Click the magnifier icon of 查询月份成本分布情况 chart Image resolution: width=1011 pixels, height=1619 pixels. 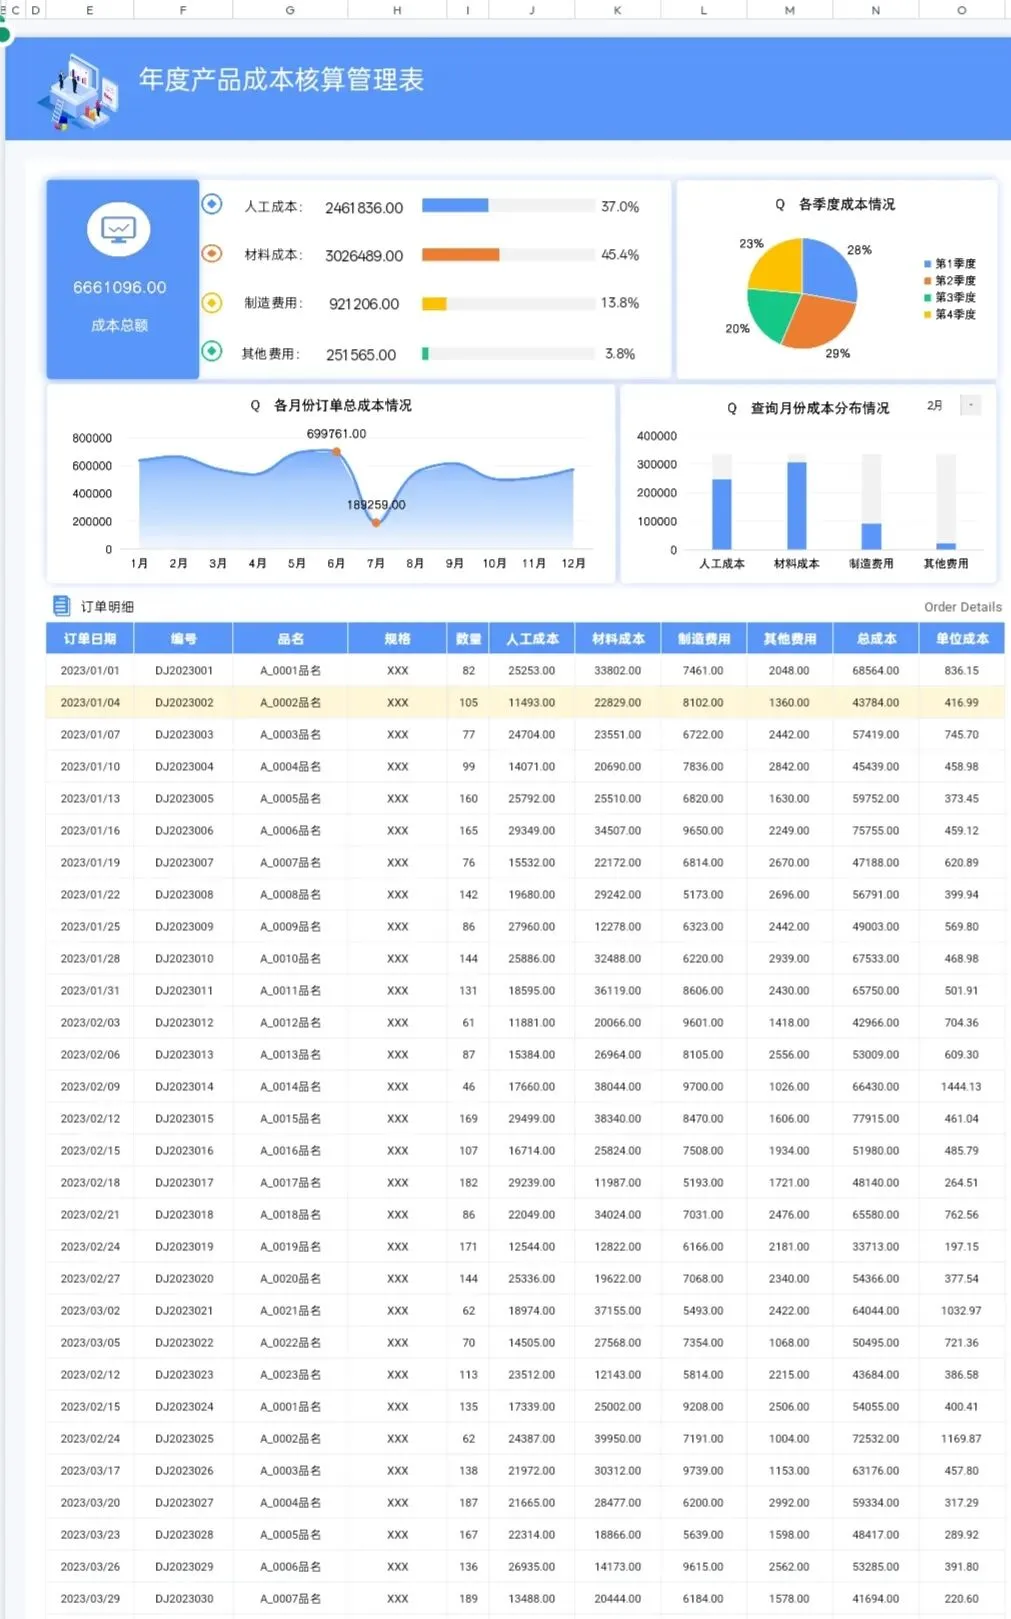coord(732,409)
